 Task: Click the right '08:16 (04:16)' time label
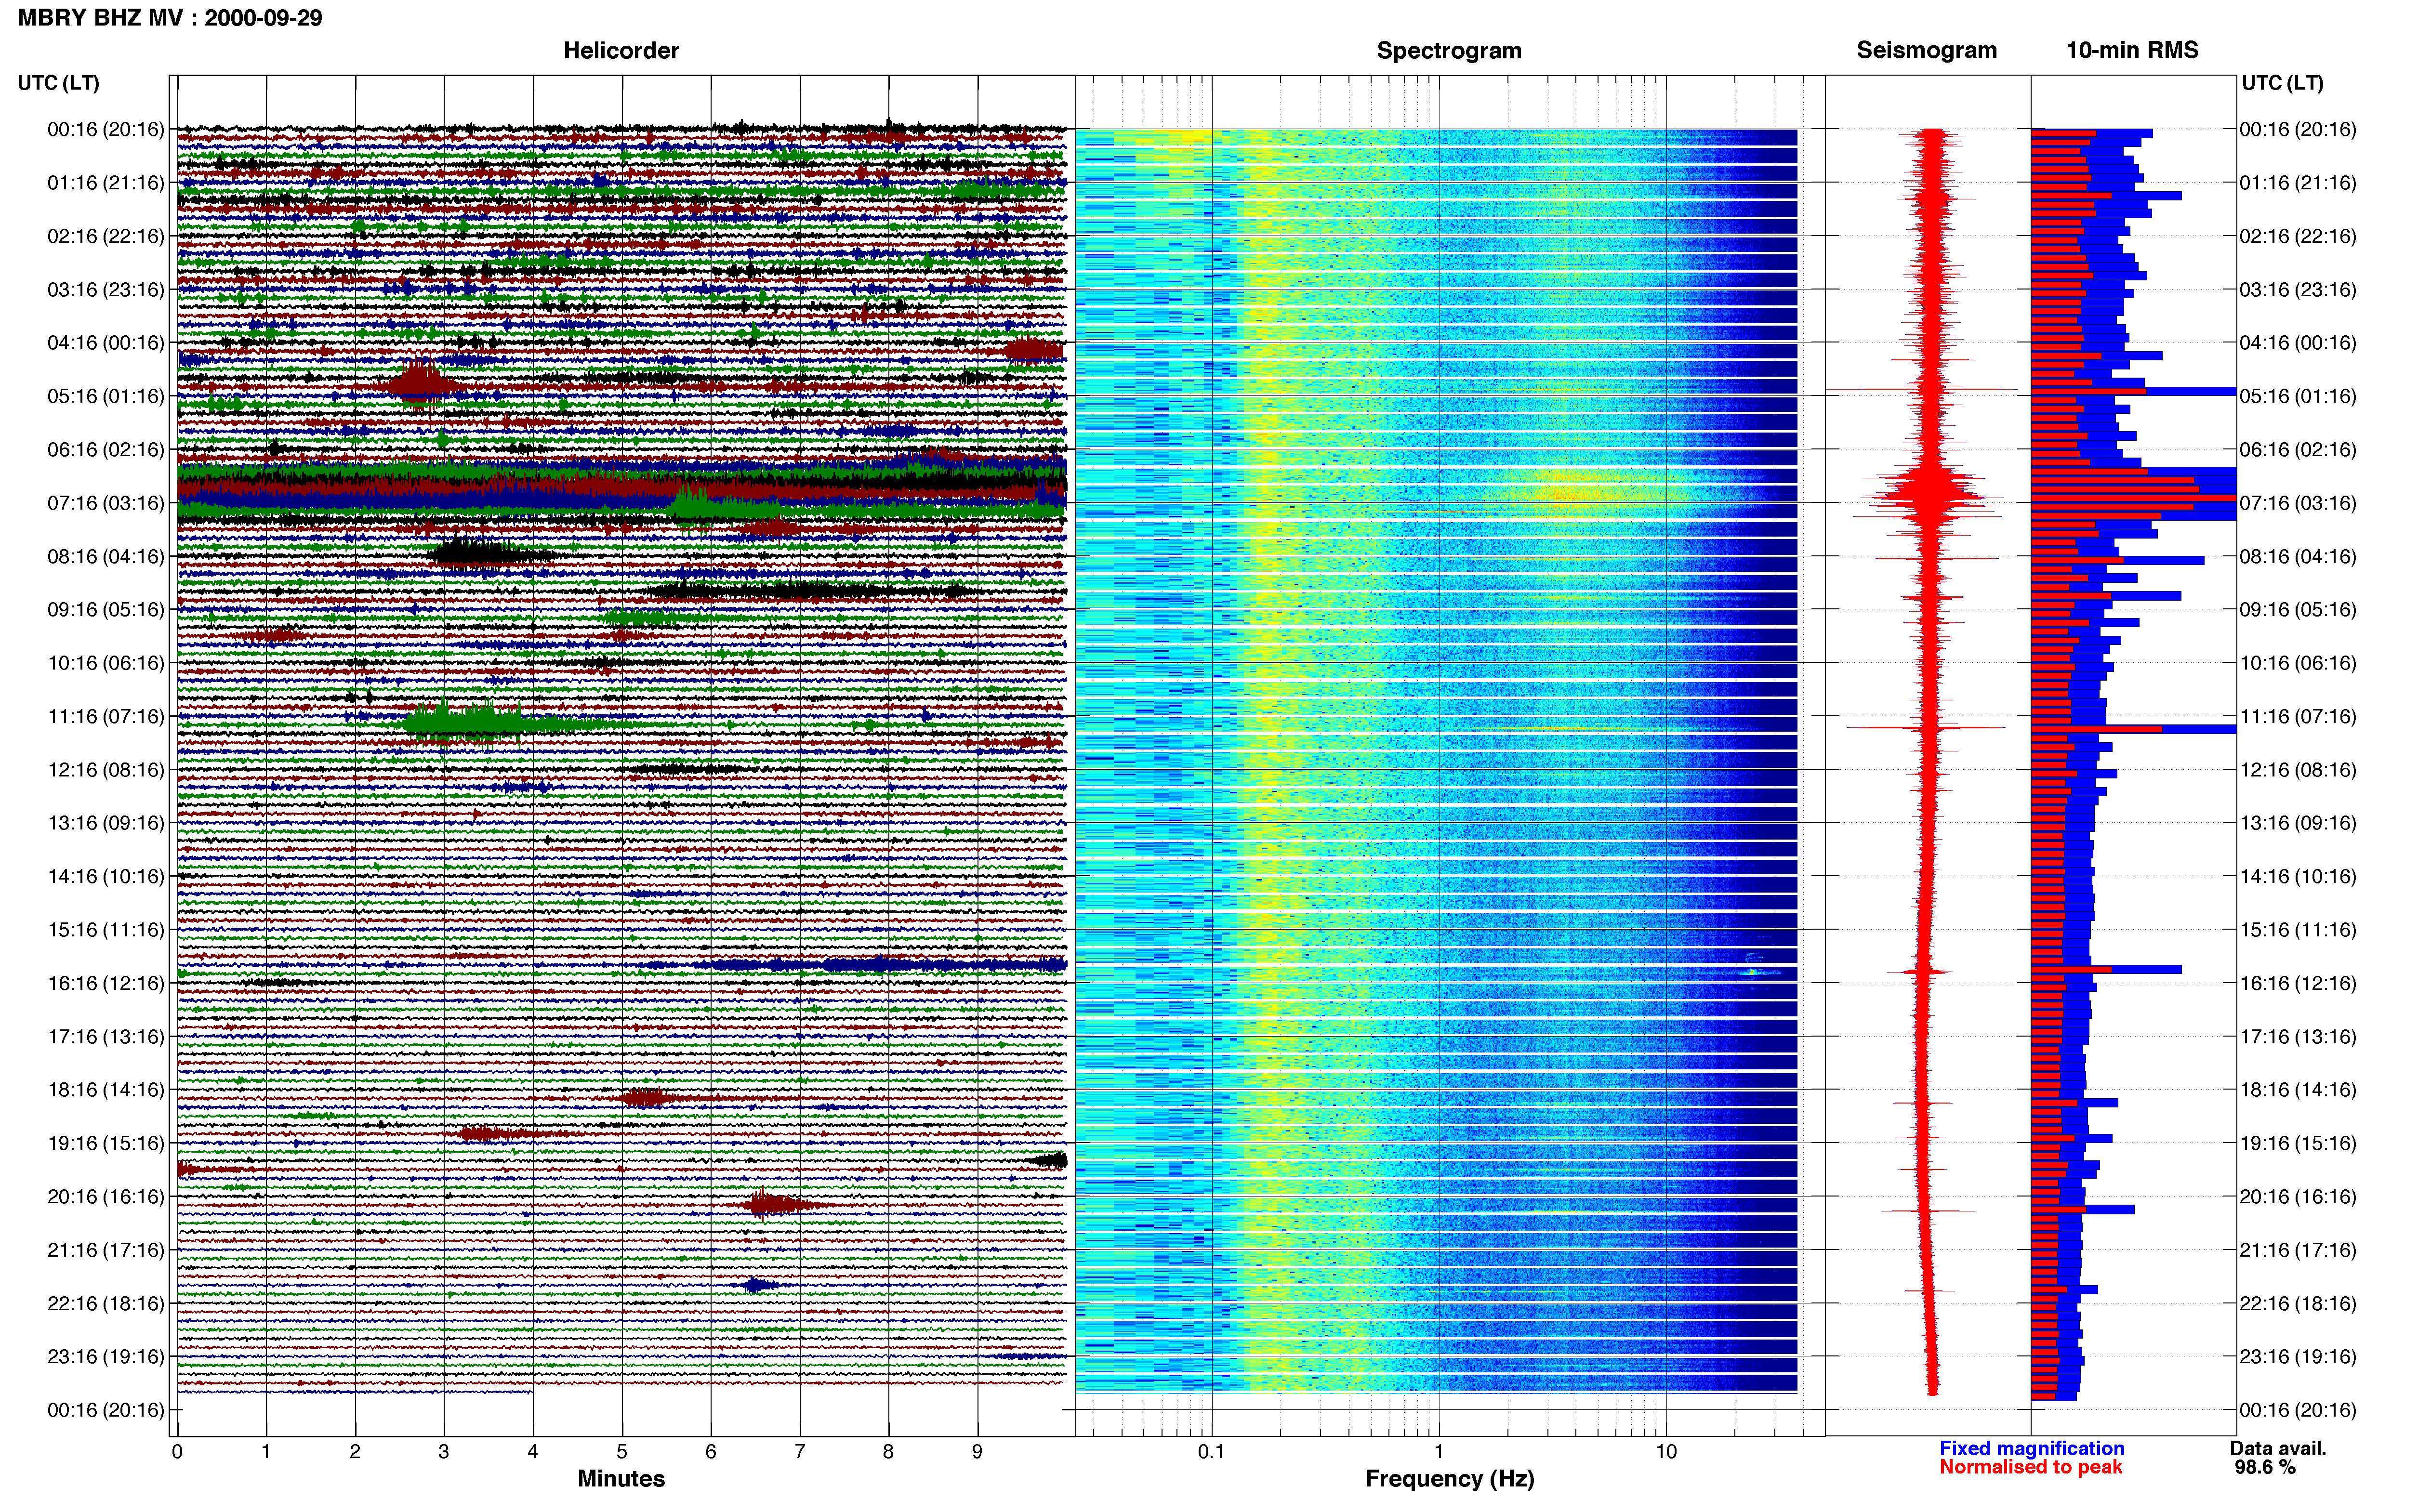pyautogui.click(x=2298, y=556)
